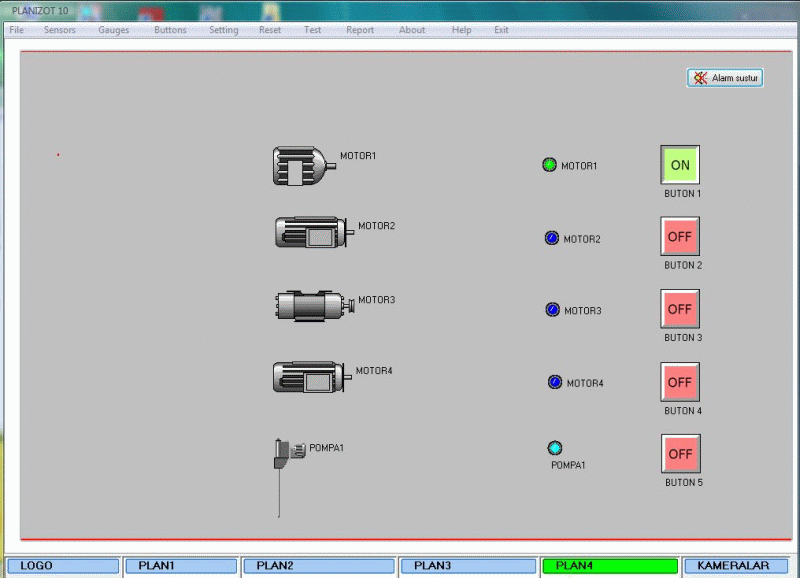Open the Test menu

(x=312, y=30)
